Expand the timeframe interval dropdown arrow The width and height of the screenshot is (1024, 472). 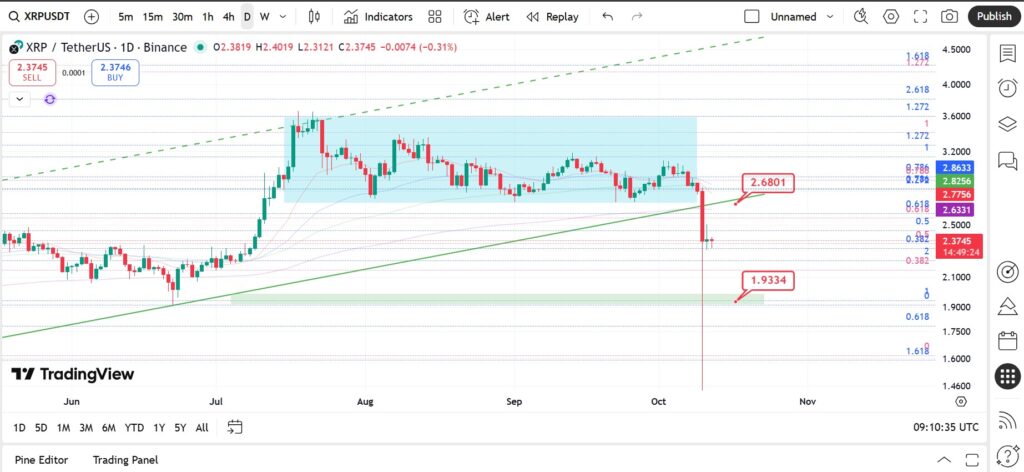pyautogui.click(x=283, y=17)
